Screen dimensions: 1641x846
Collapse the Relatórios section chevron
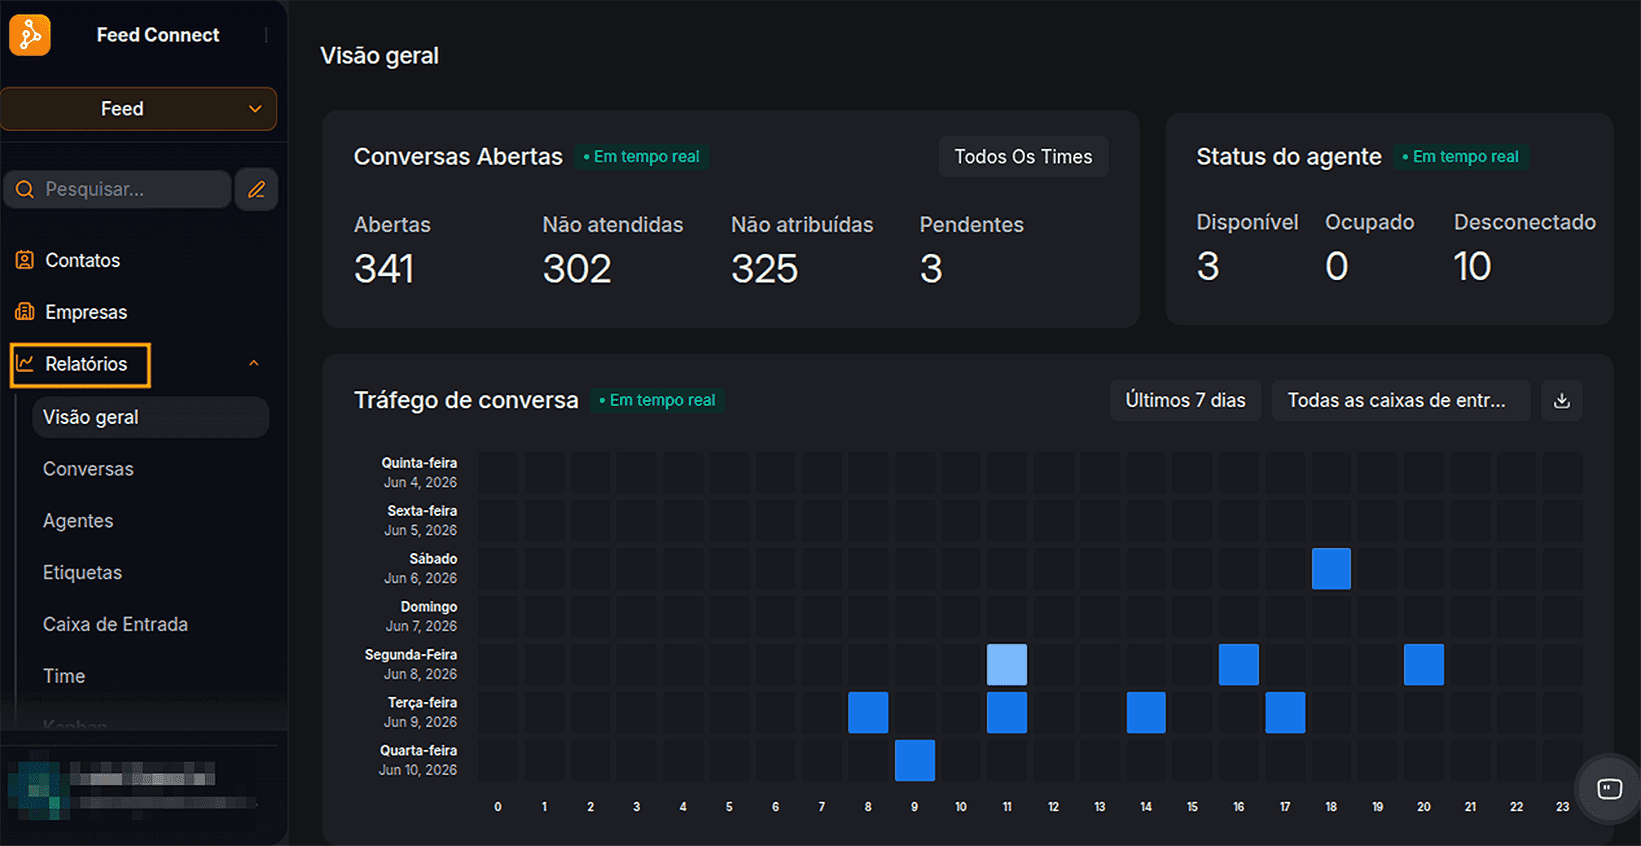pyautogui.click(x=254, y=364)
